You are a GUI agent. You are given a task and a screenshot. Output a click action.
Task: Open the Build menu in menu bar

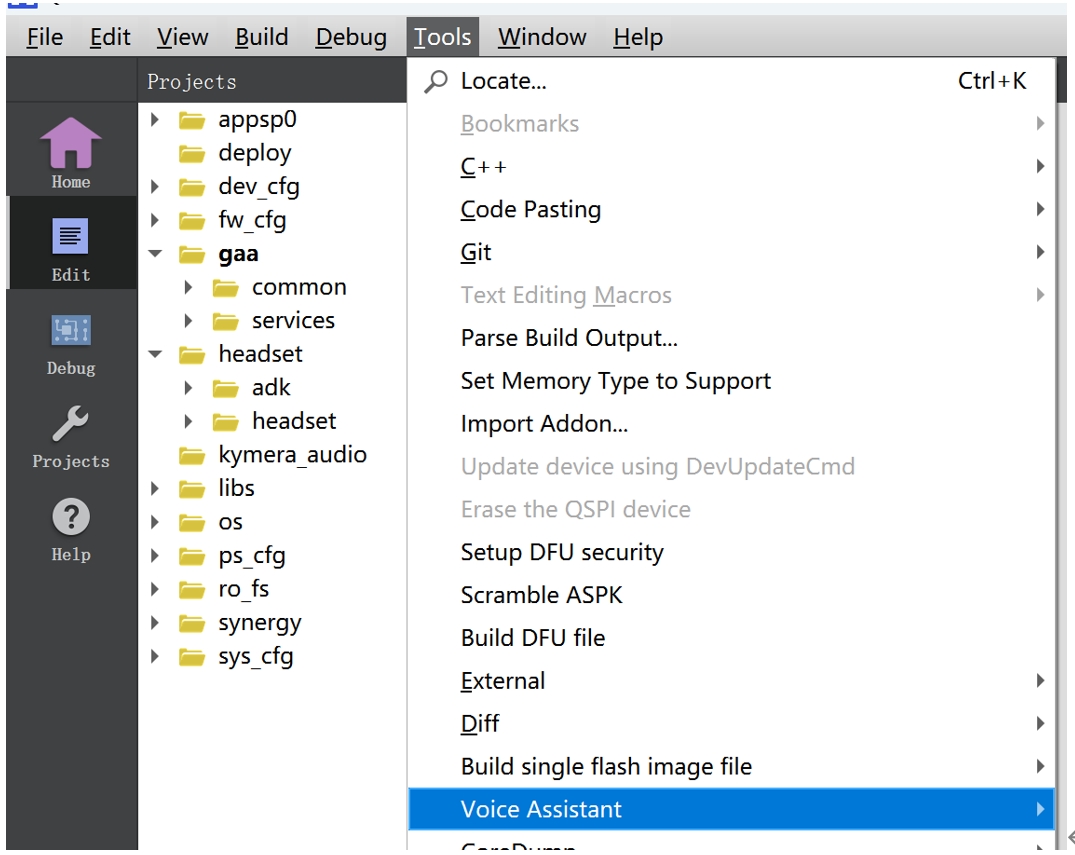pos(262,38)
